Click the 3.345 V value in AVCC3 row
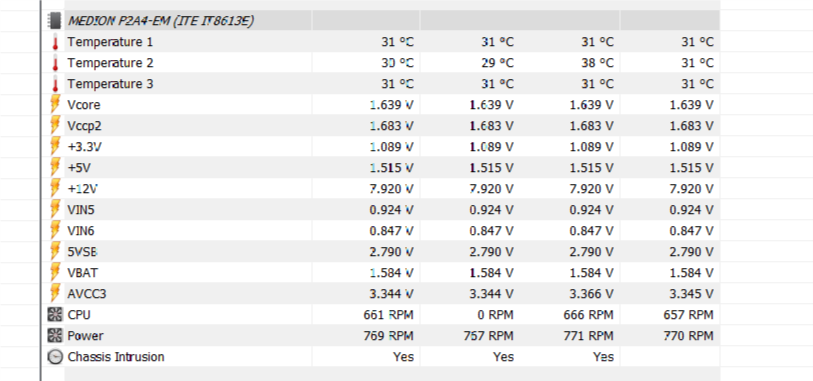The height and width of the screenshot is (381, 813). (692, 294)
